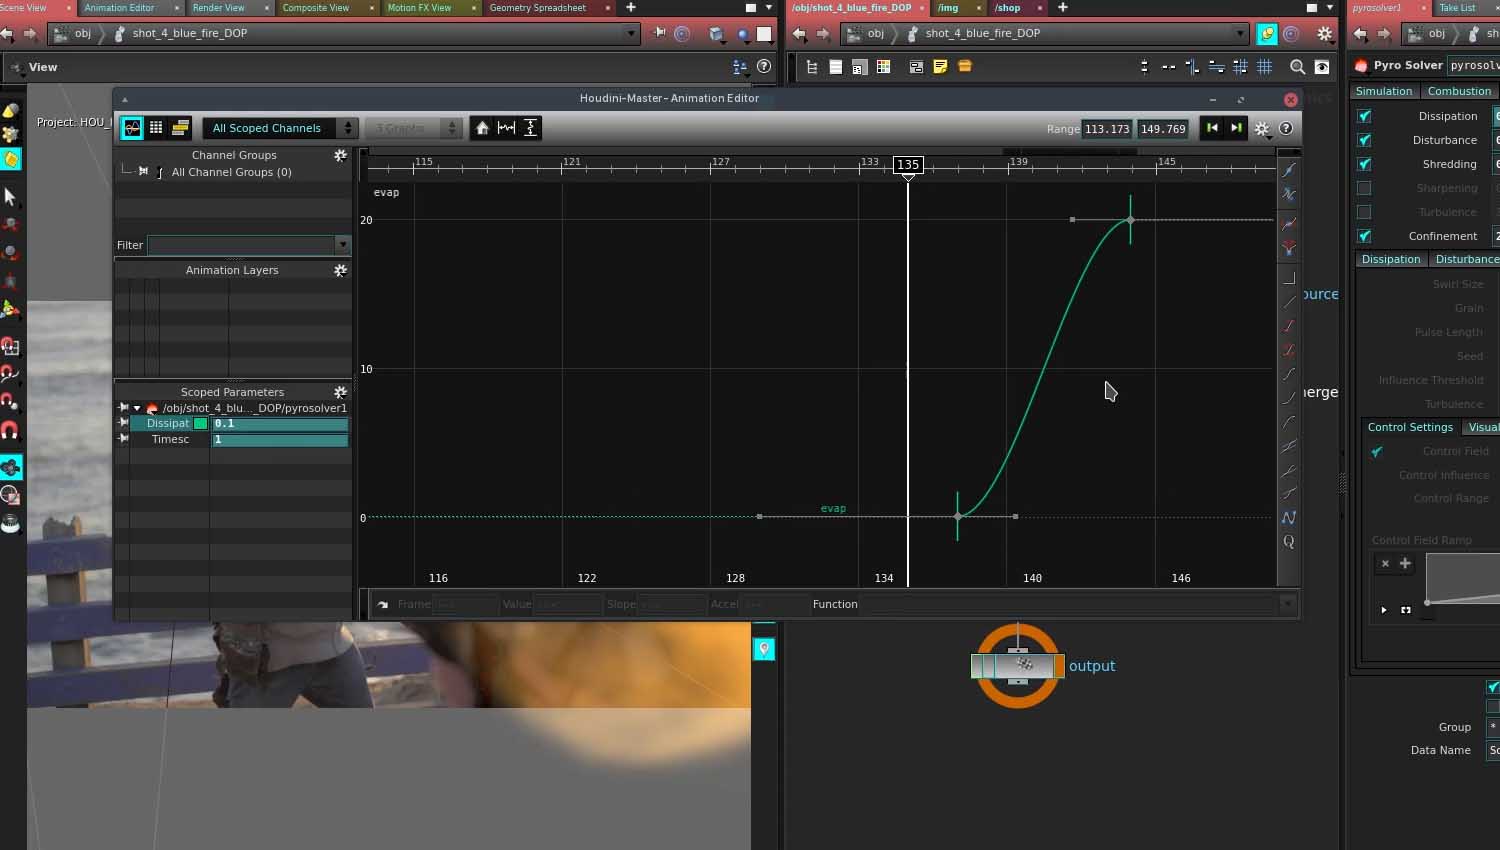Open the Filter dropdown arrow
This screenshot has height=850, width=1500.
click(x=342, y=245)
